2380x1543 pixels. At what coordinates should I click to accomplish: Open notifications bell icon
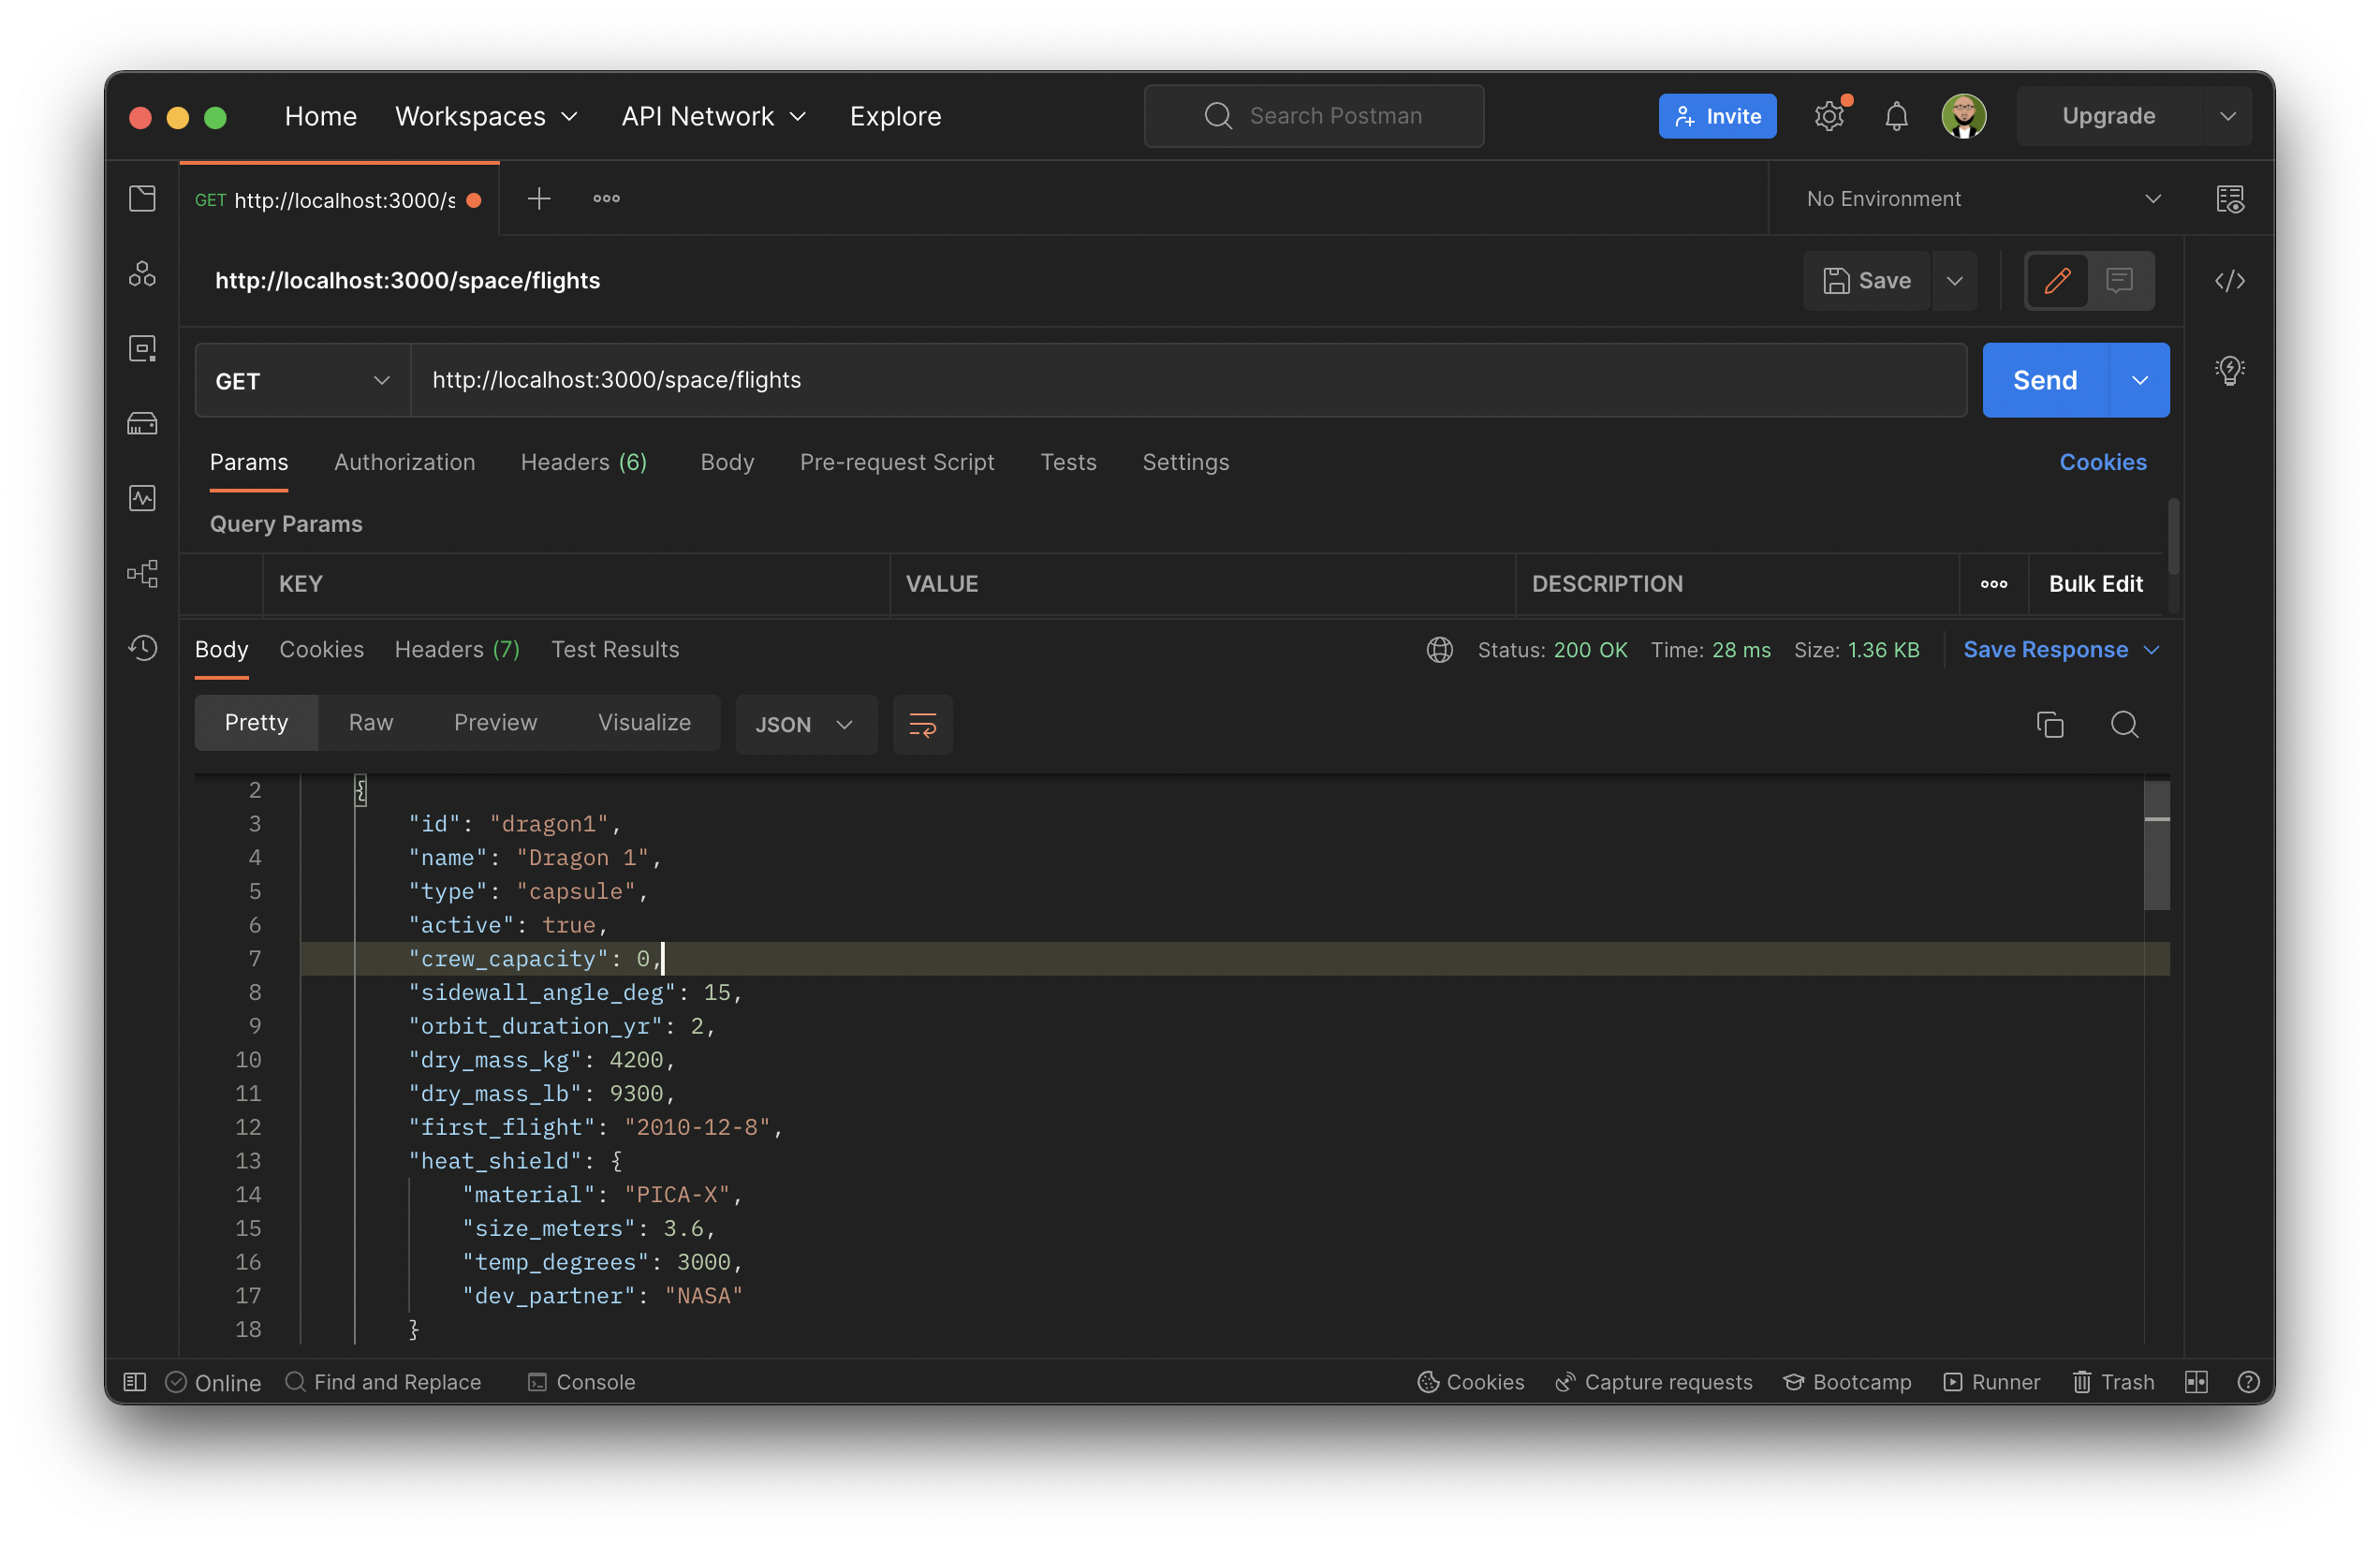[x=1895, y=116]
